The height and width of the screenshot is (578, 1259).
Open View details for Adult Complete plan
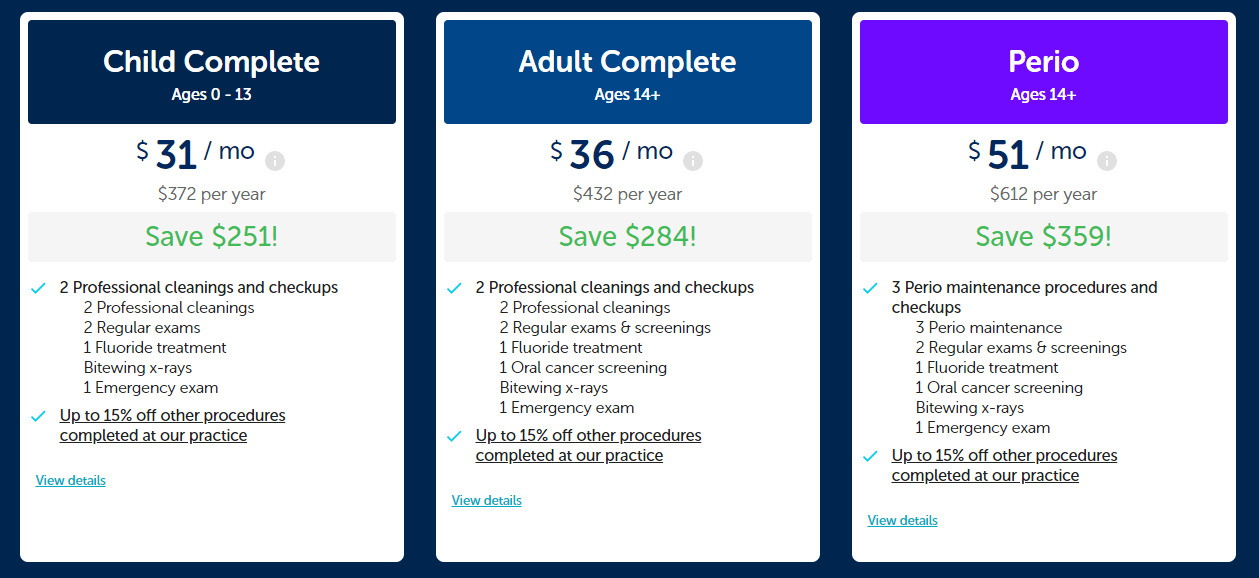click(x=487, y=501)
